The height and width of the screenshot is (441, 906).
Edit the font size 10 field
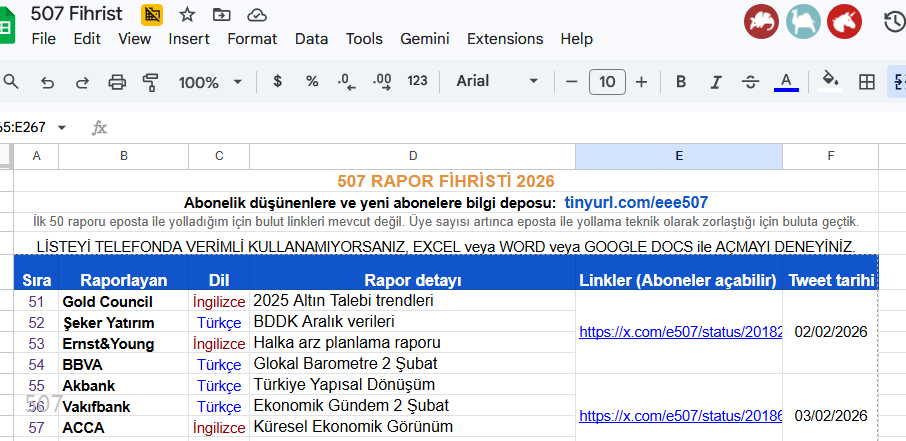click(x=607, y=82)
